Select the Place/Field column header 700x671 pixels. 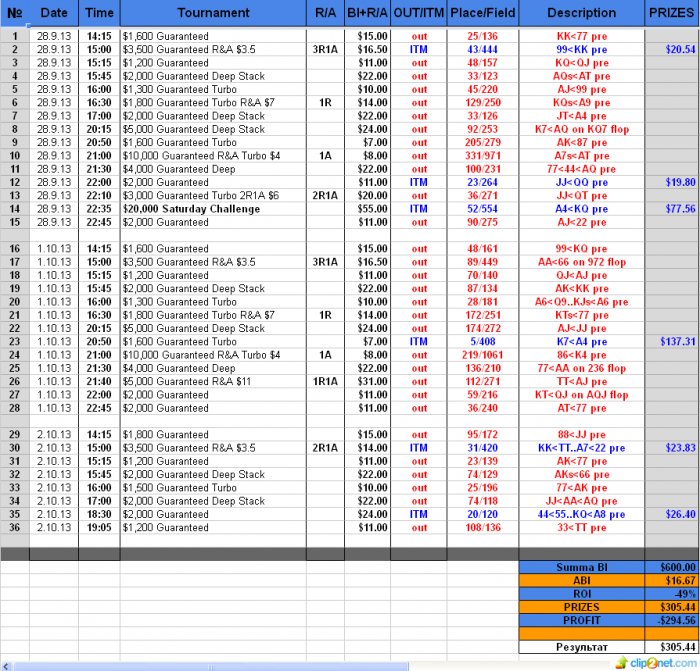point(483,13)
